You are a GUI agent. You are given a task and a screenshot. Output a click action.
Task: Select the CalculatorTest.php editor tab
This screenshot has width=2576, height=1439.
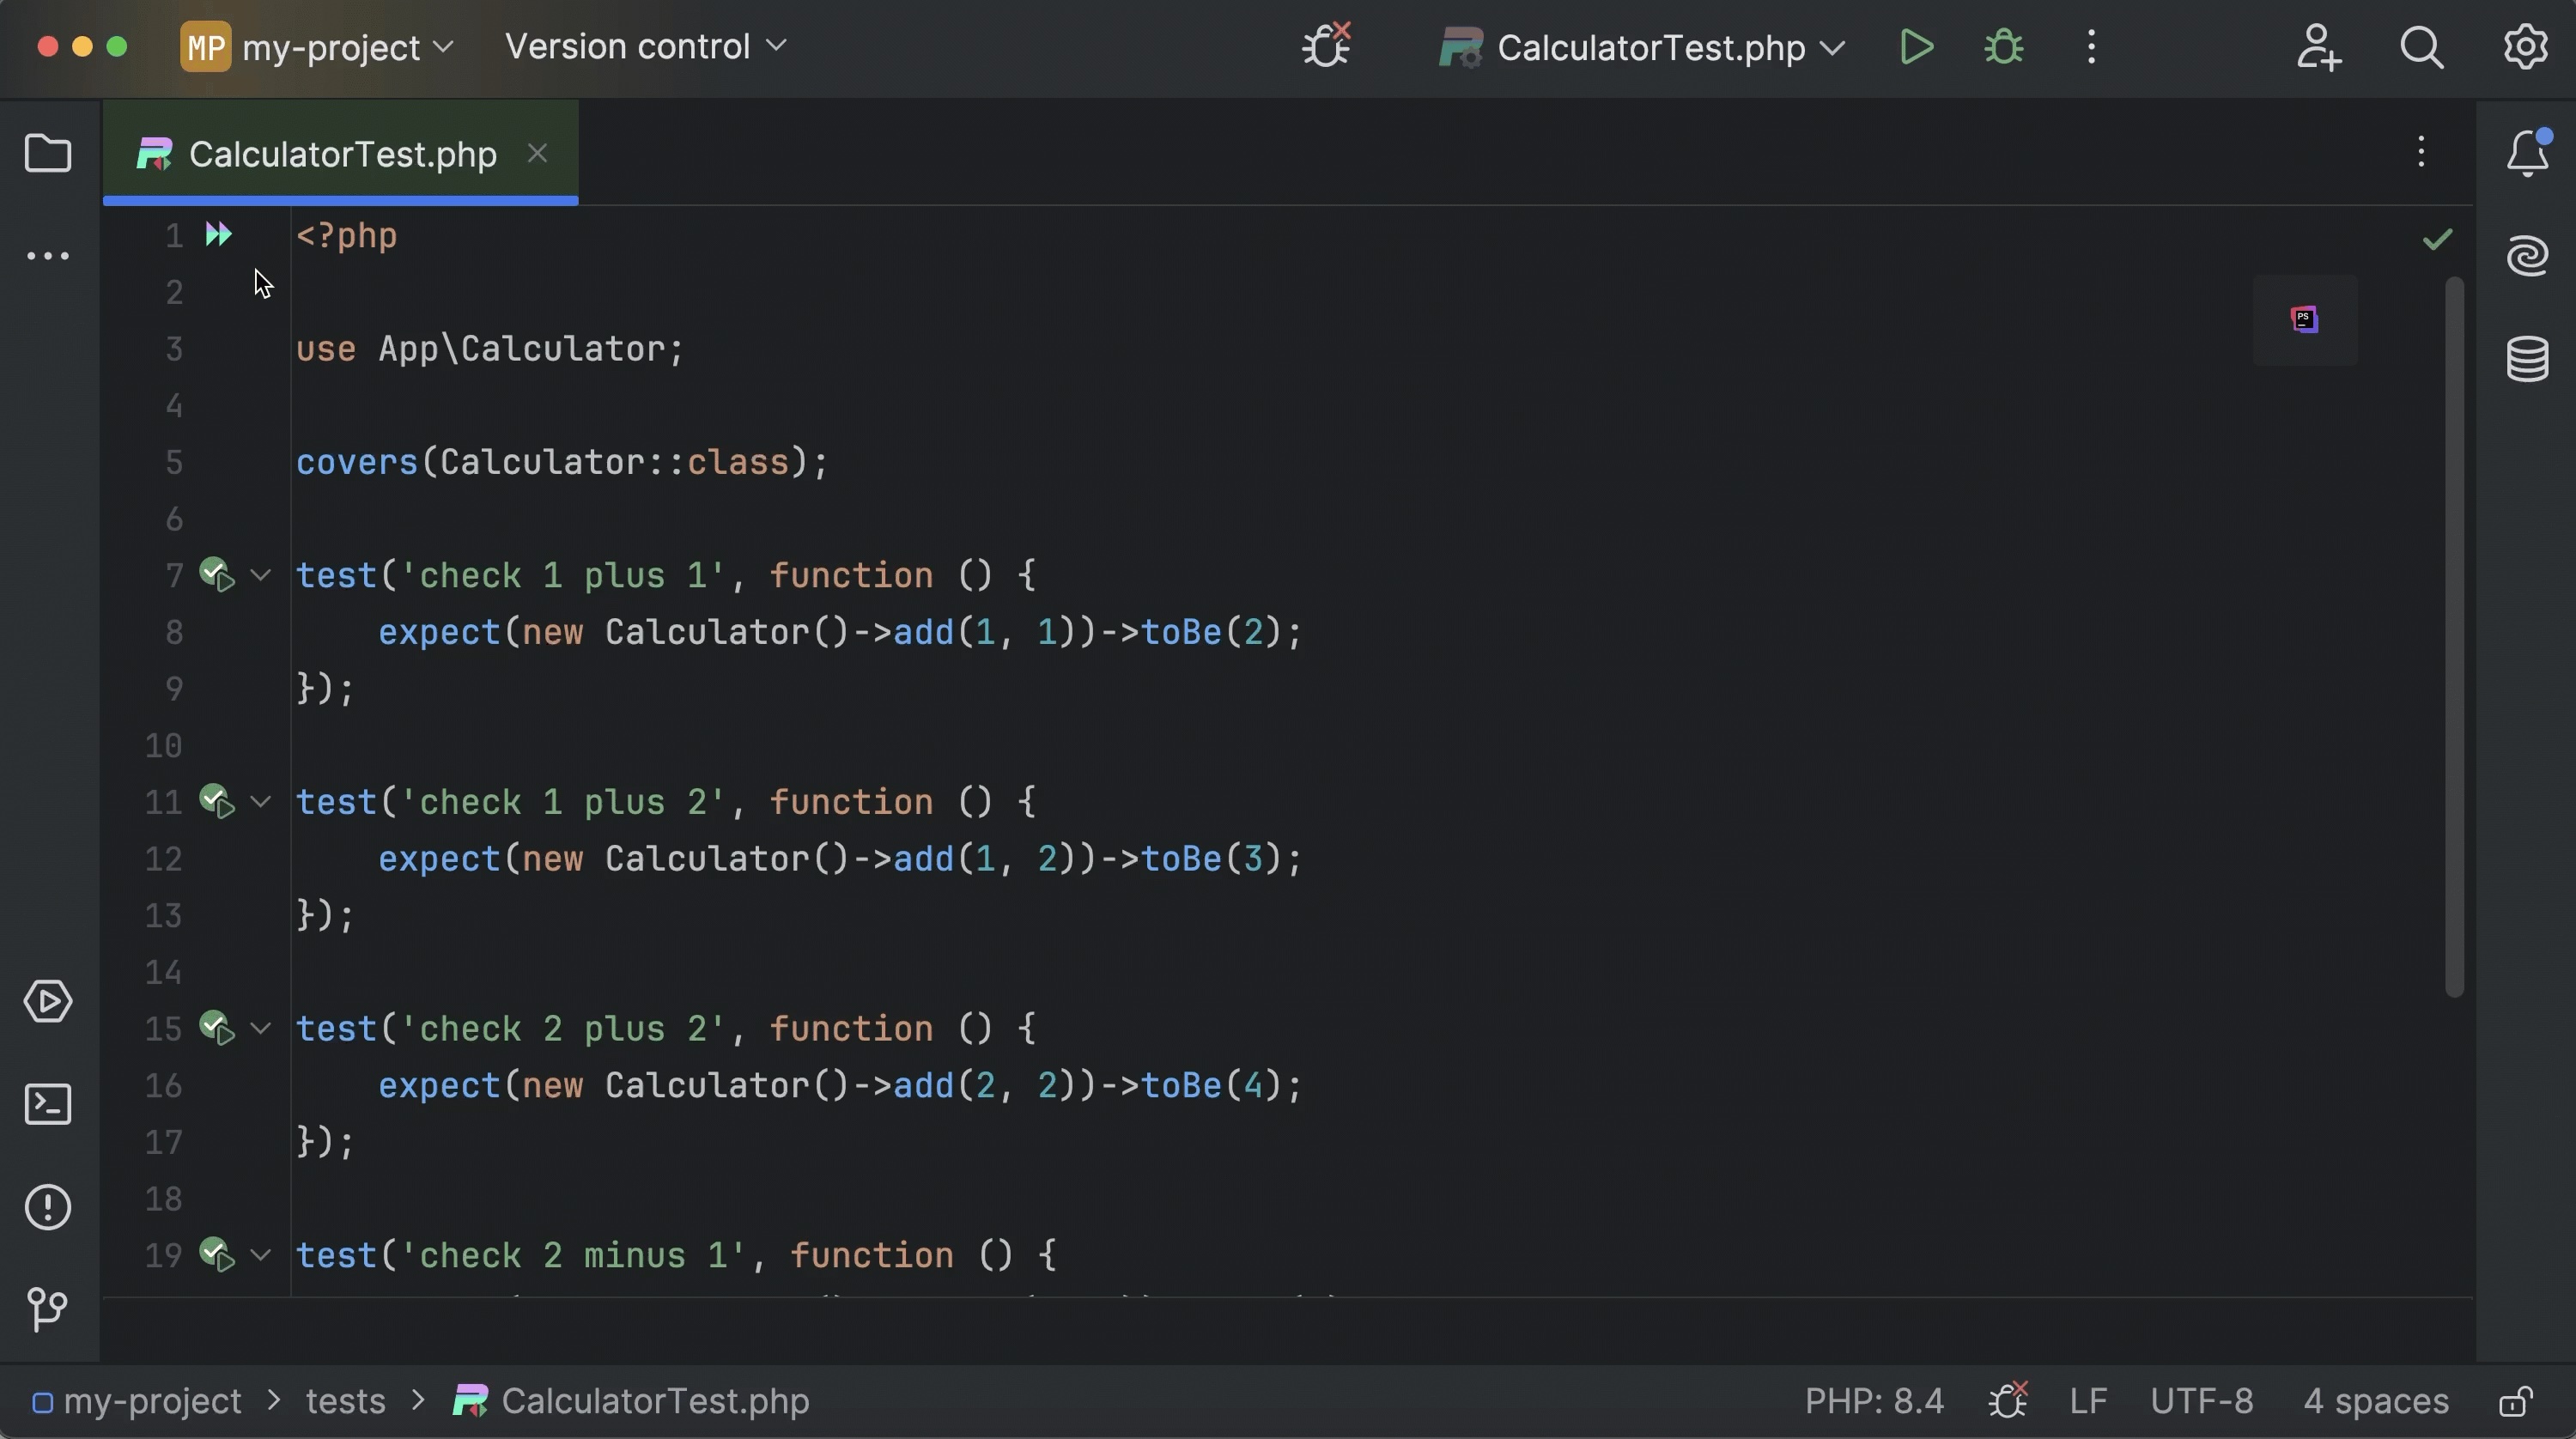pos(330,153)
